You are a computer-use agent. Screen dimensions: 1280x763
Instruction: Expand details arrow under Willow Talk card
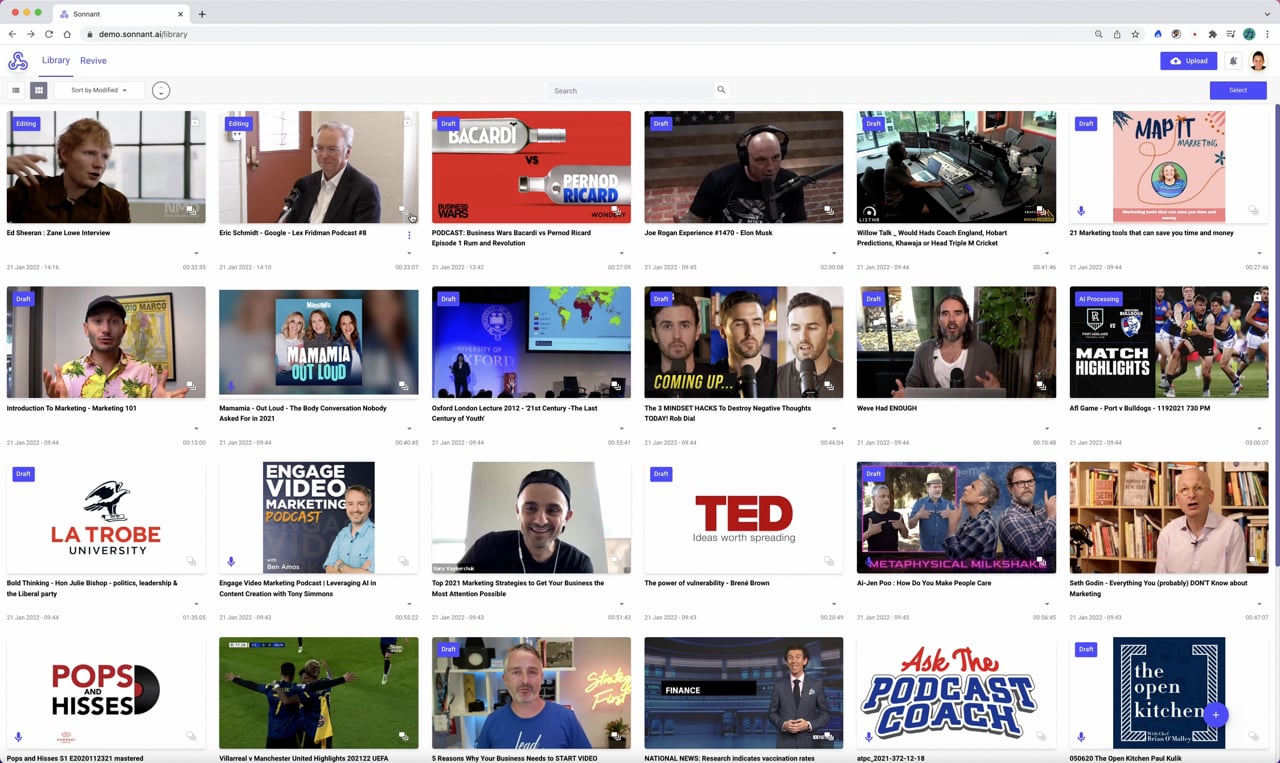pyautogui.click(x=1047, y=254)
